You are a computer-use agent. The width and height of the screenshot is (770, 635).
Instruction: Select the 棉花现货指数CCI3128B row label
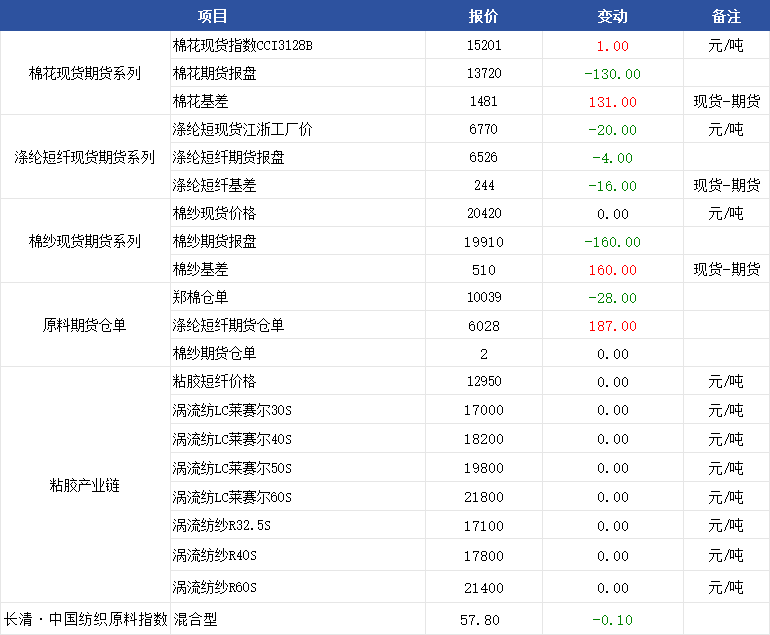tap(243, 45)
